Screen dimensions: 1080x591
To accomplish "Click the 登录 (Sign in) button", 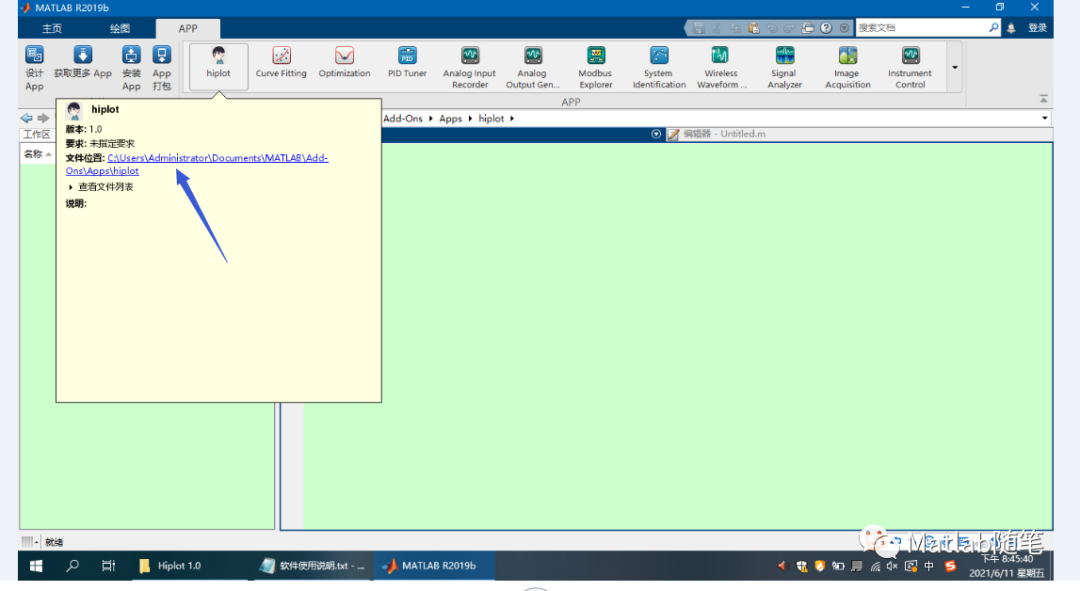I will coord(1037,28).
